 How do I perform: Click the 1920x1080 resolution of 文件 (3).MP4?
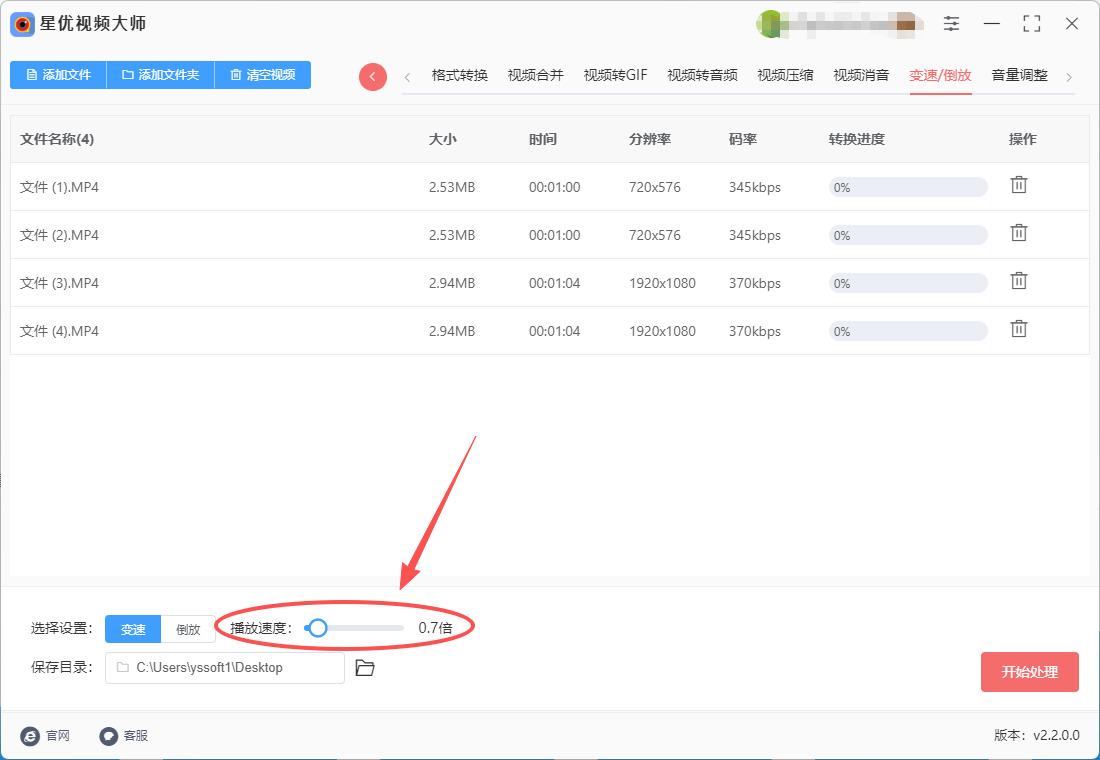(662, 283)
